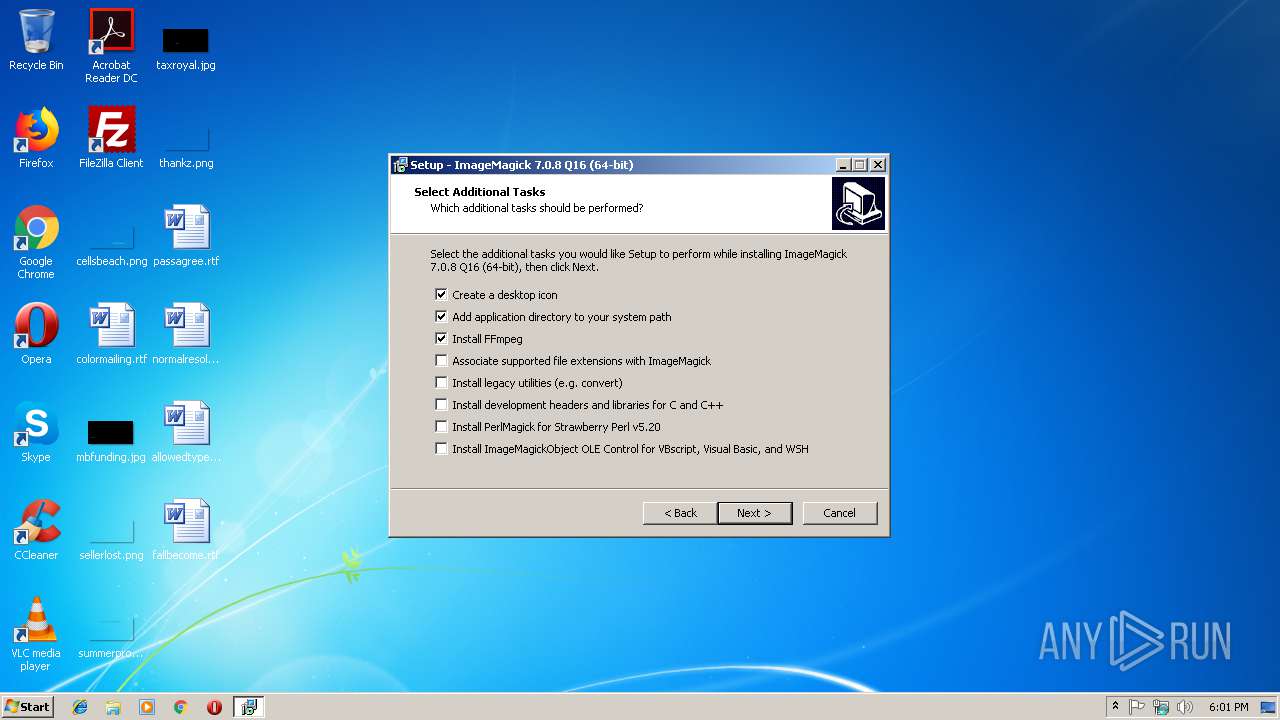Launch VLC media player from desktop
The height and width of the screenshot is (720, 1280).
(x=36, y=634)
